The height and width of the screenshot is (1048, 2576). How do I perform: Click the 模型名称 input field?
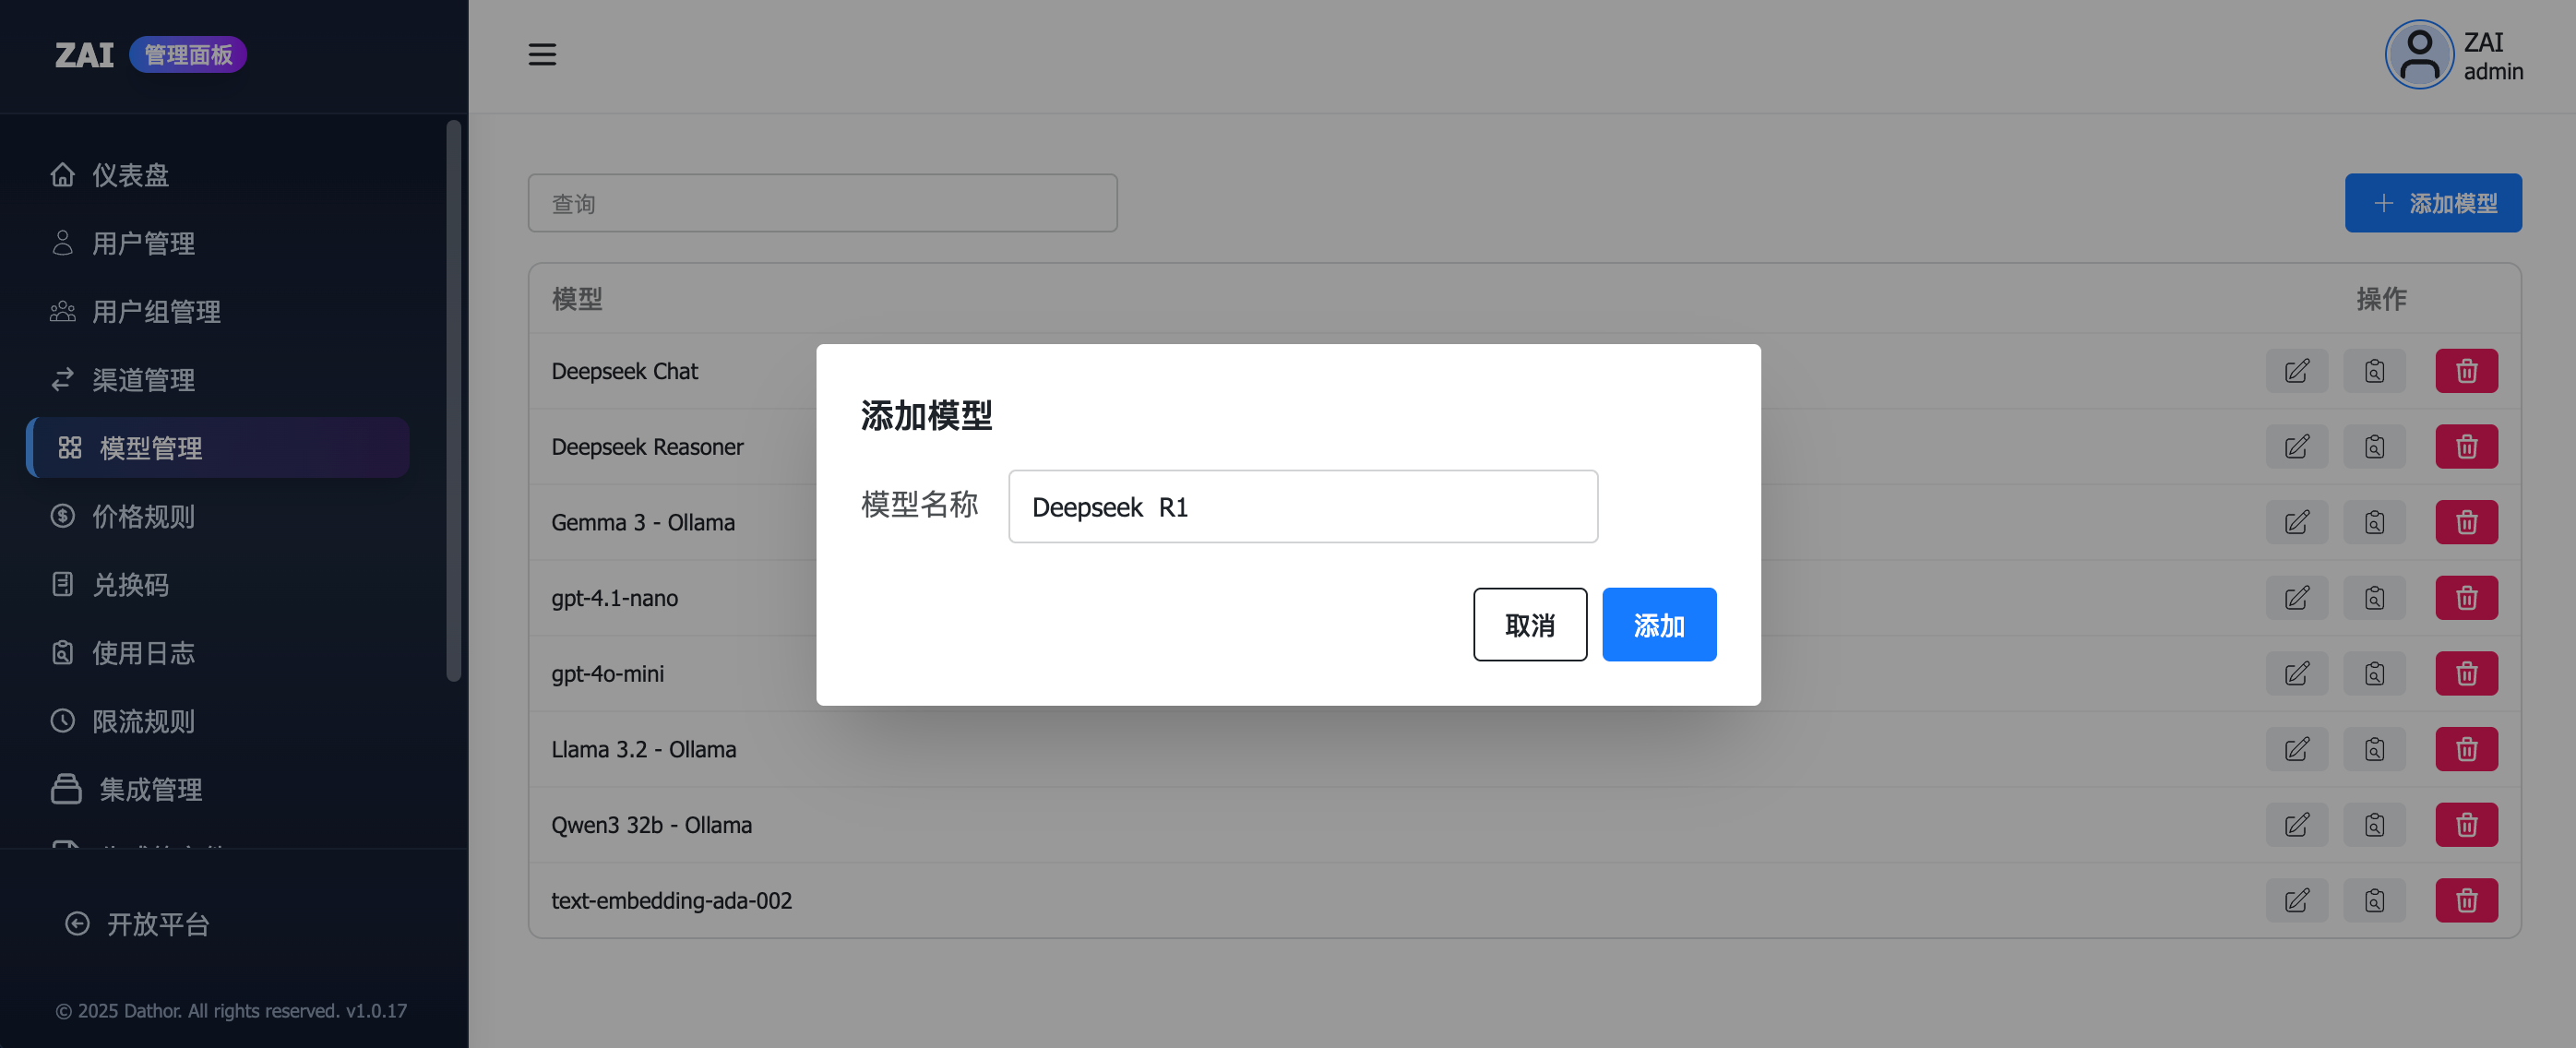(1302, 507)
